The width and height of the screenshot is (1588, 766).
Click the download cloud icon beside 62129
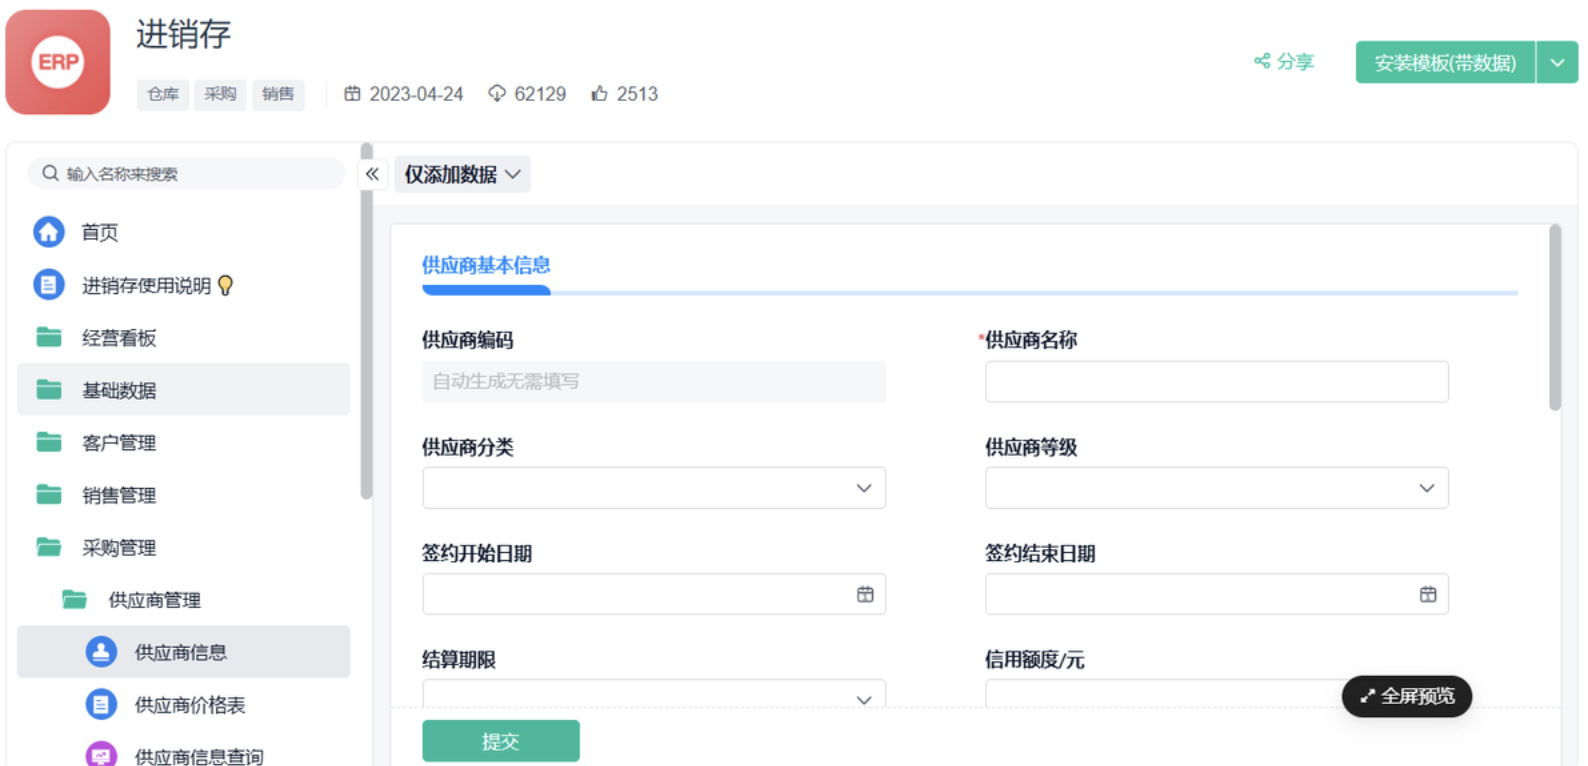click(497, 94)
